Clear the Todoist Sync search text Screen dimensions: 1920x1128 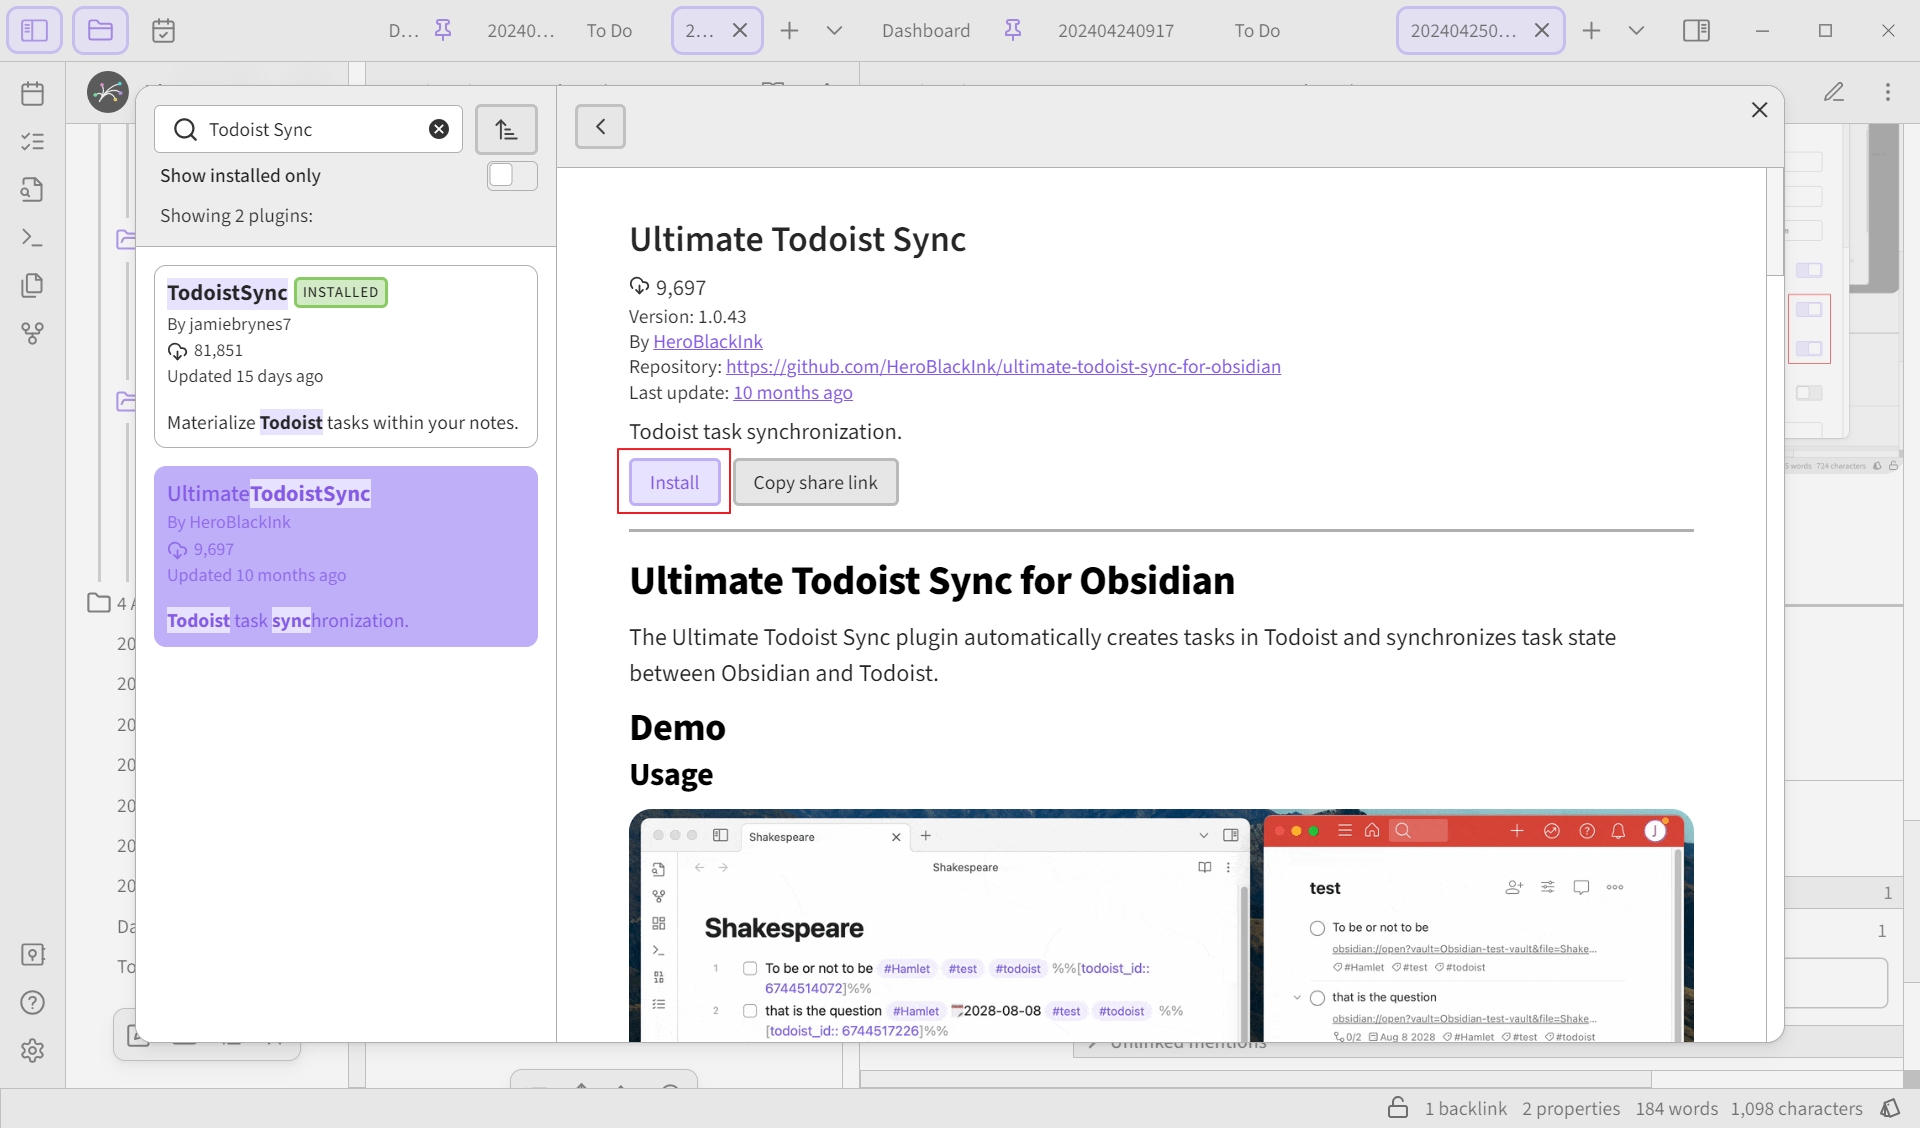click(439, 129)
